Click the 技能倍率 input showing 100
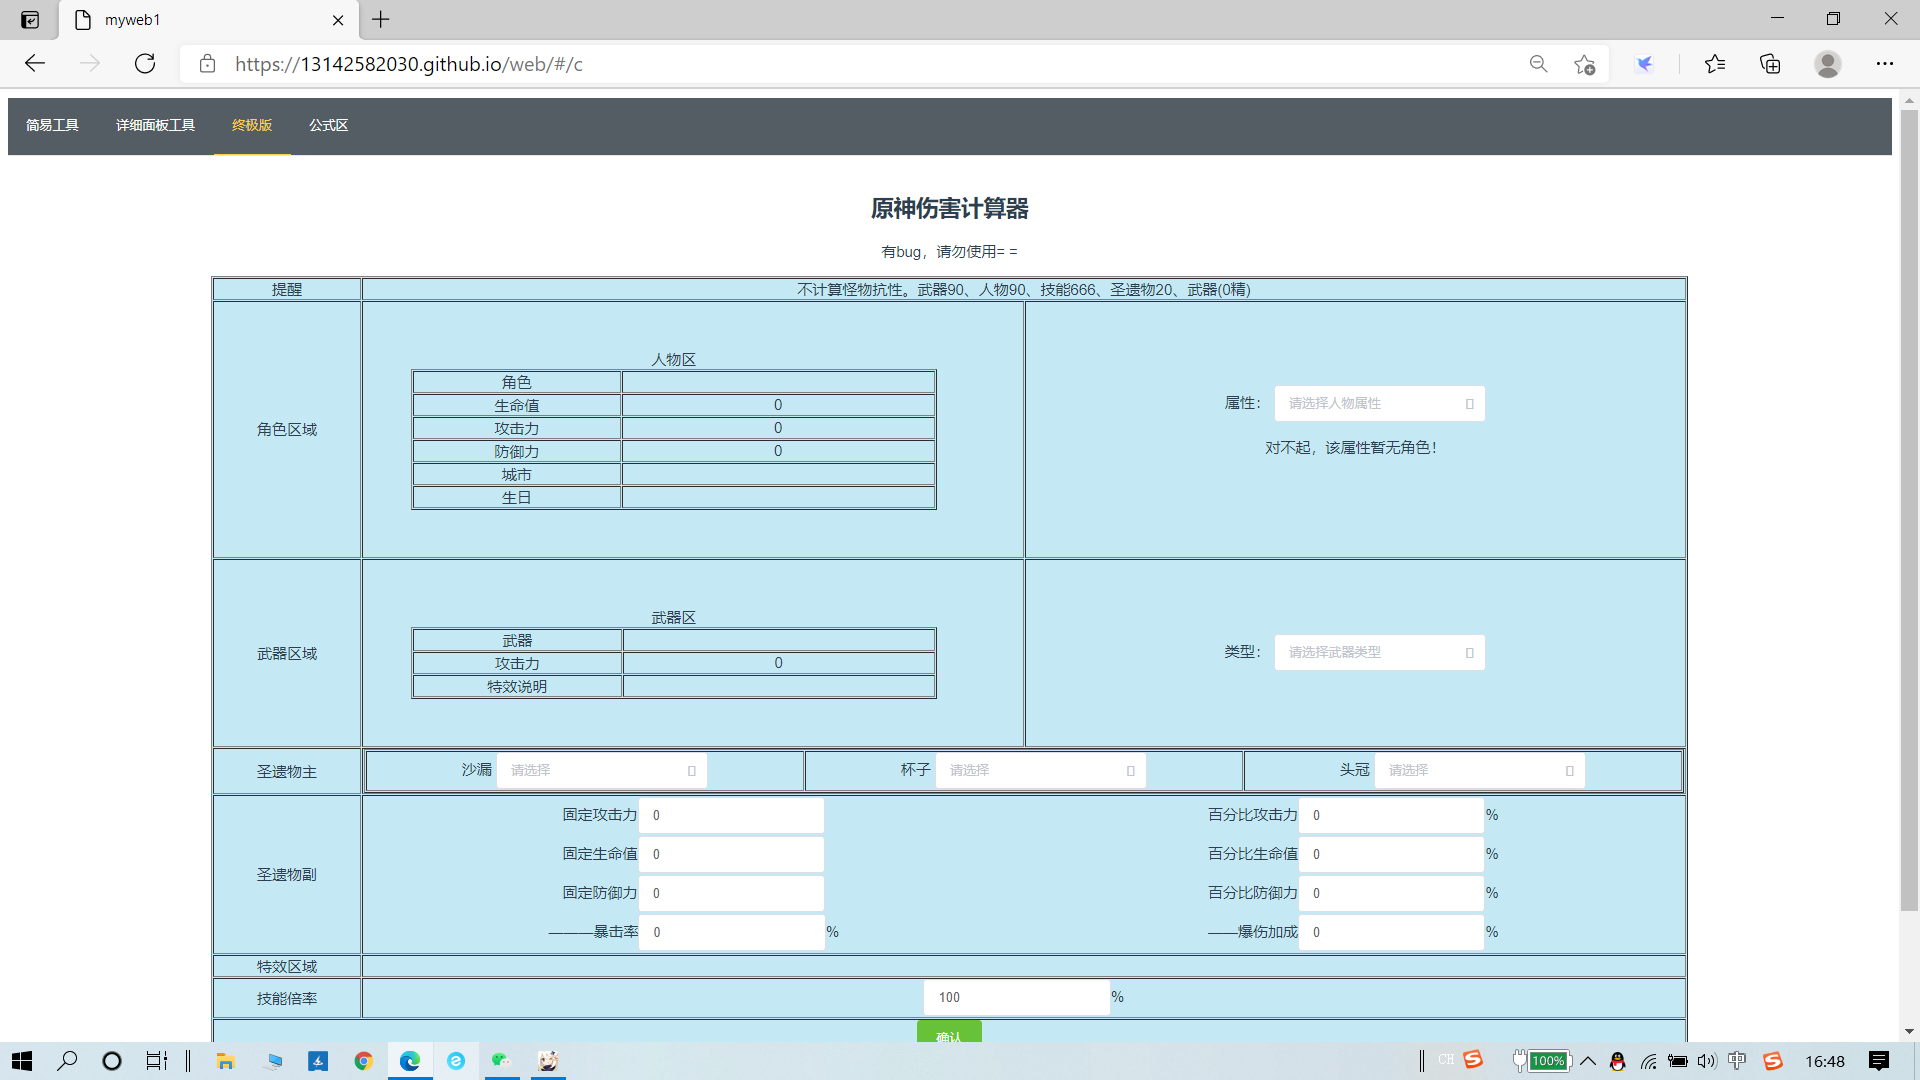 tap(1017, 997)
